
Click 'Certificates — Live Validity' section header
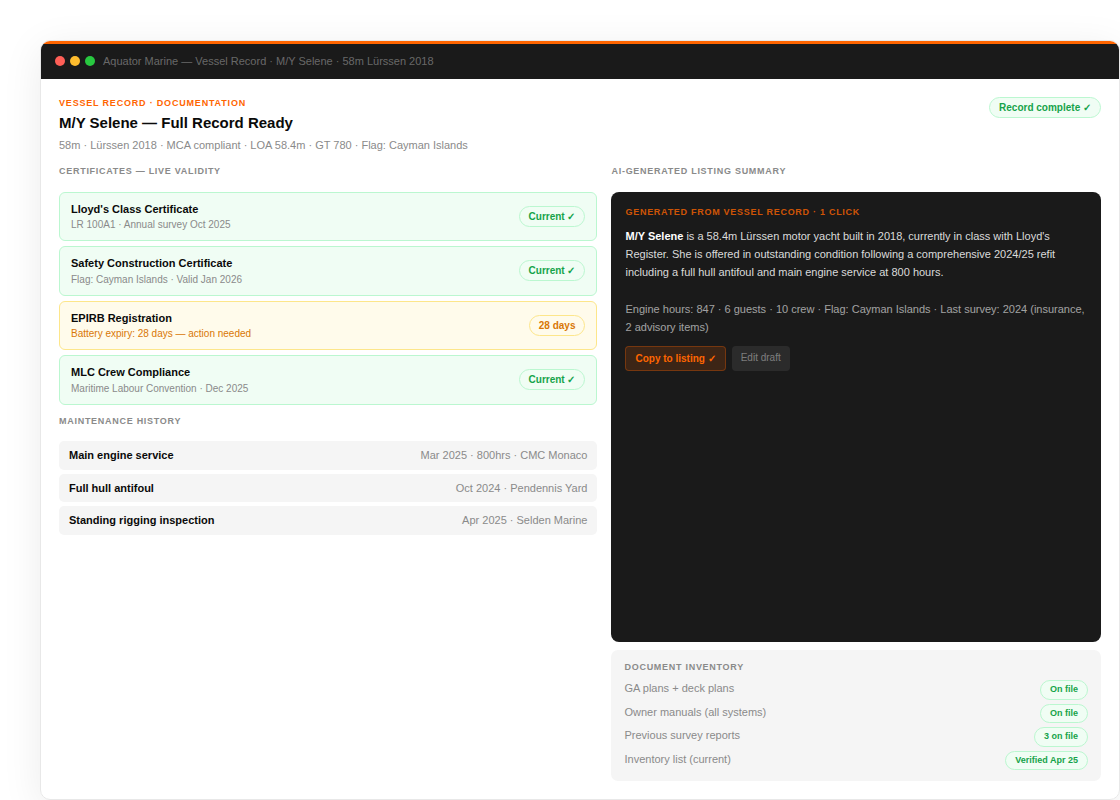tap(140, 171)
